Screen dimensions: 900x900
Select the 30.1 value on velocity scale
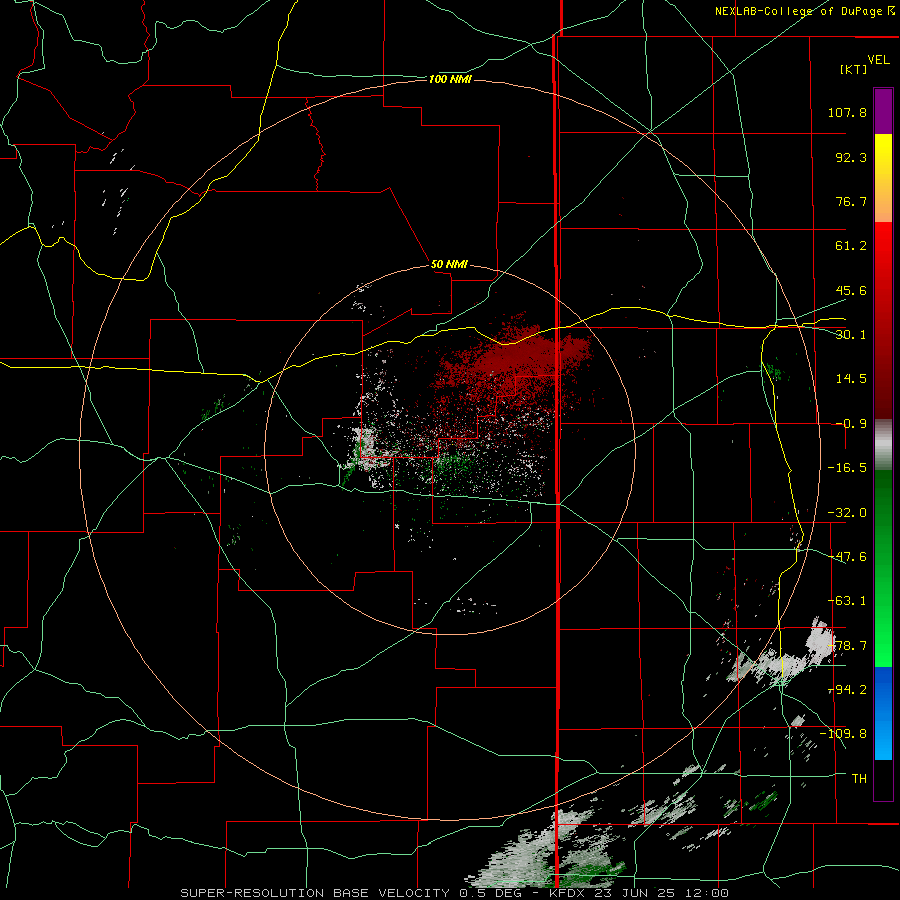[851, 335]
